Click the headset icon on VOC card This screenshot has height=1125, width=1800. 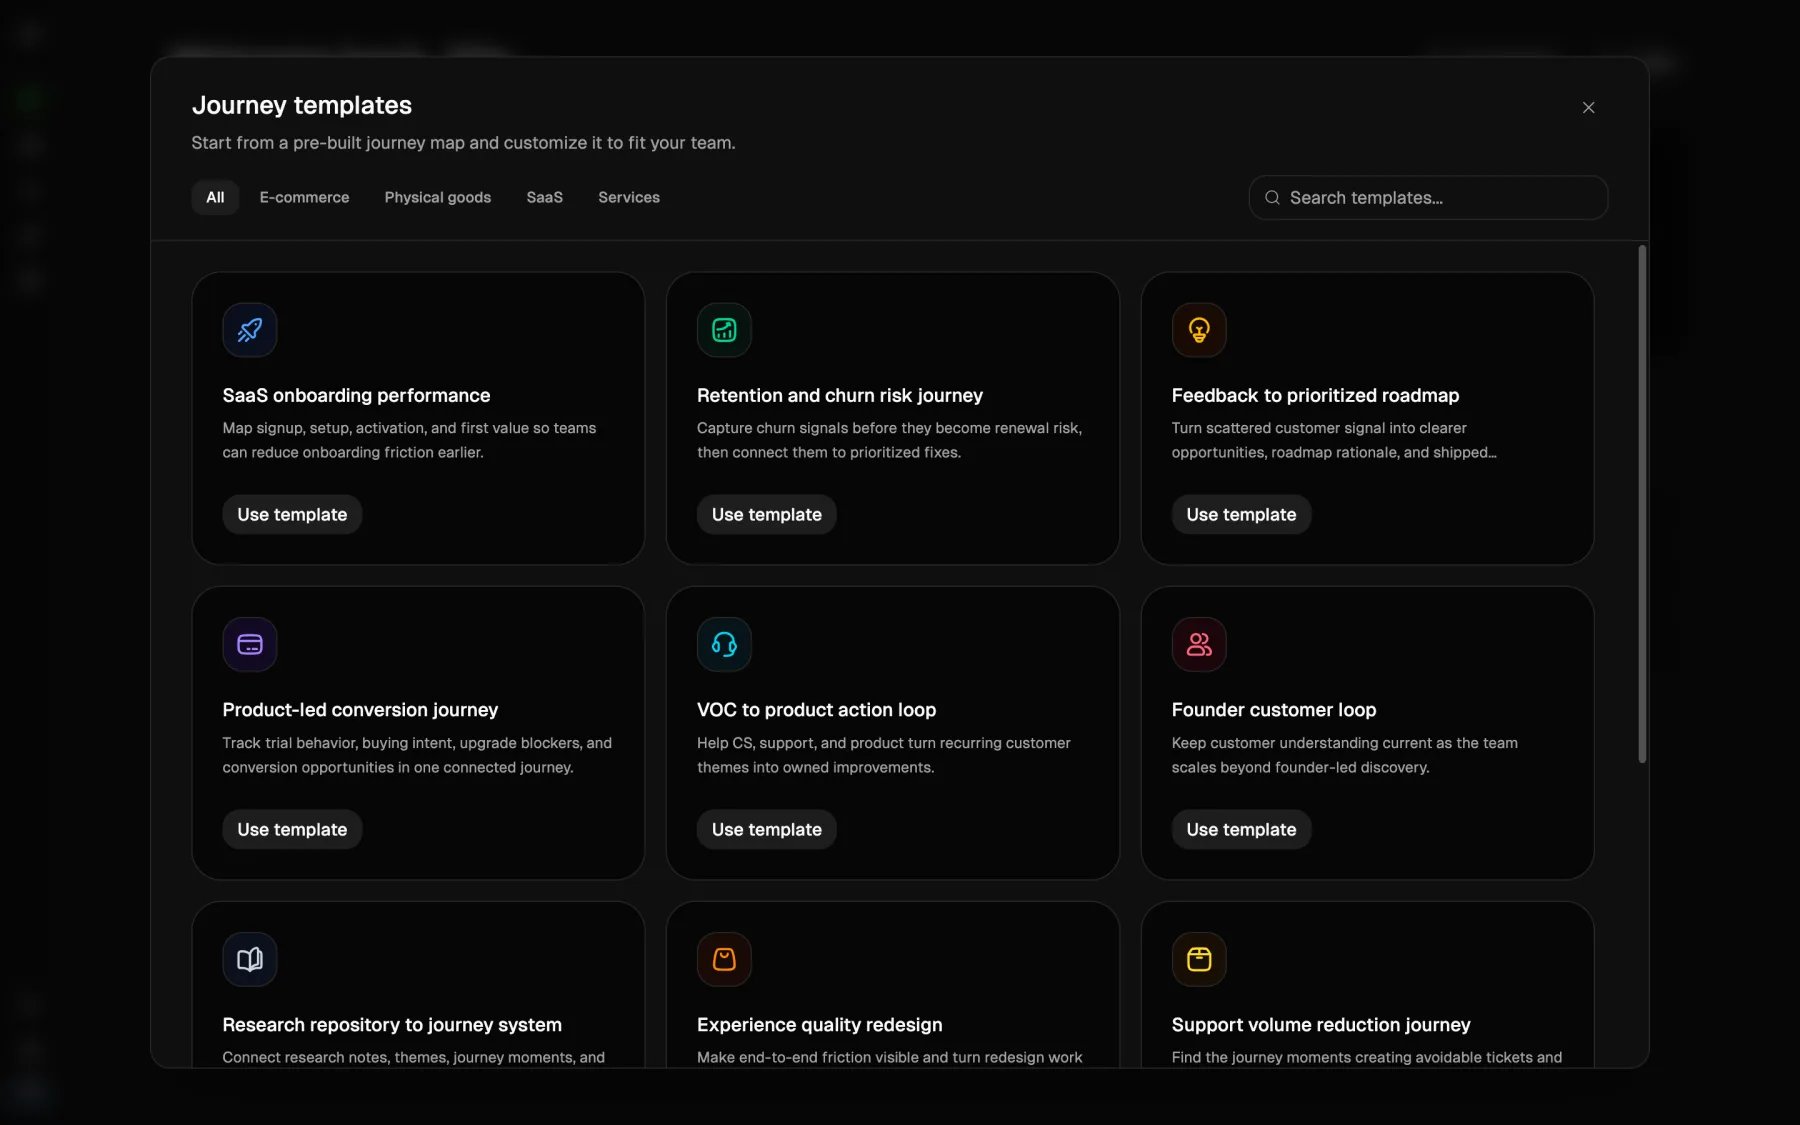pyautogui.click(x=724, y=644)
